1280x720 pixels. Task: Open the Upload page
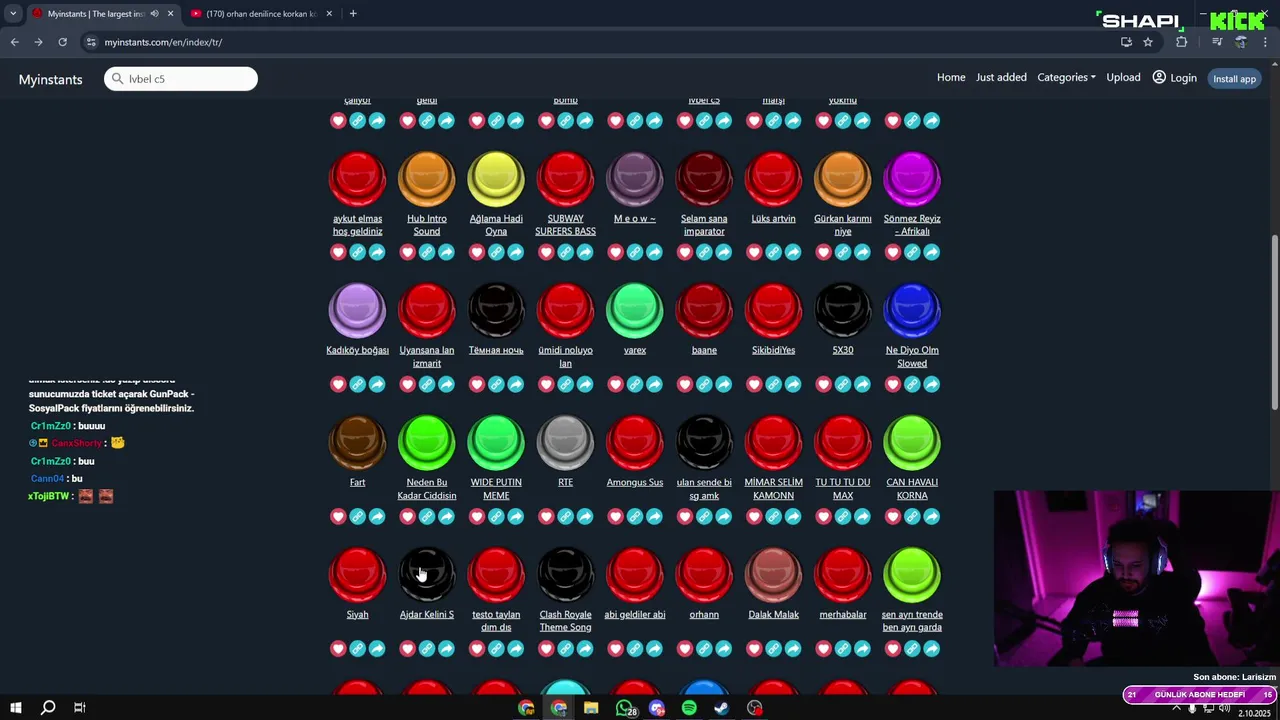click(x=1123, y=78)
